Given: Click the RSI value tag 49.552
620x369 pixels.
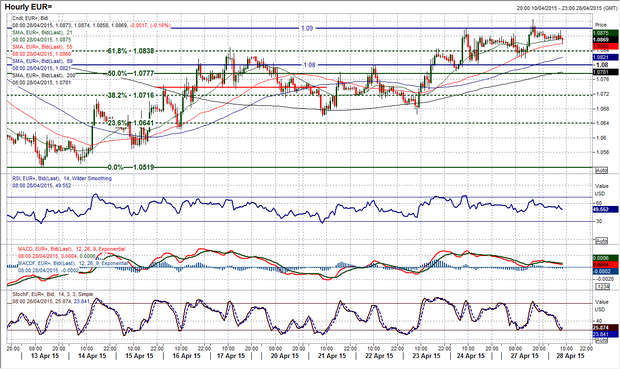Looking at the screenshot, I should [605, 209].
